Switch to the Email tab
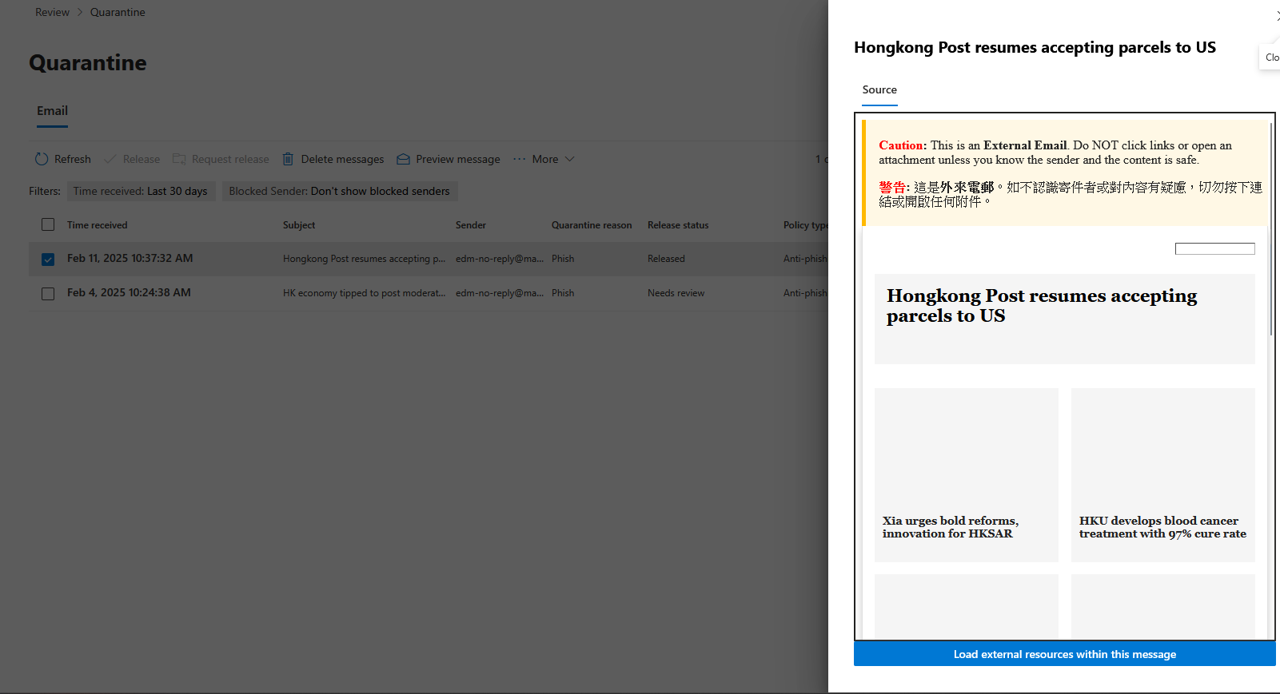1280x694 pixels. [52, 111]
